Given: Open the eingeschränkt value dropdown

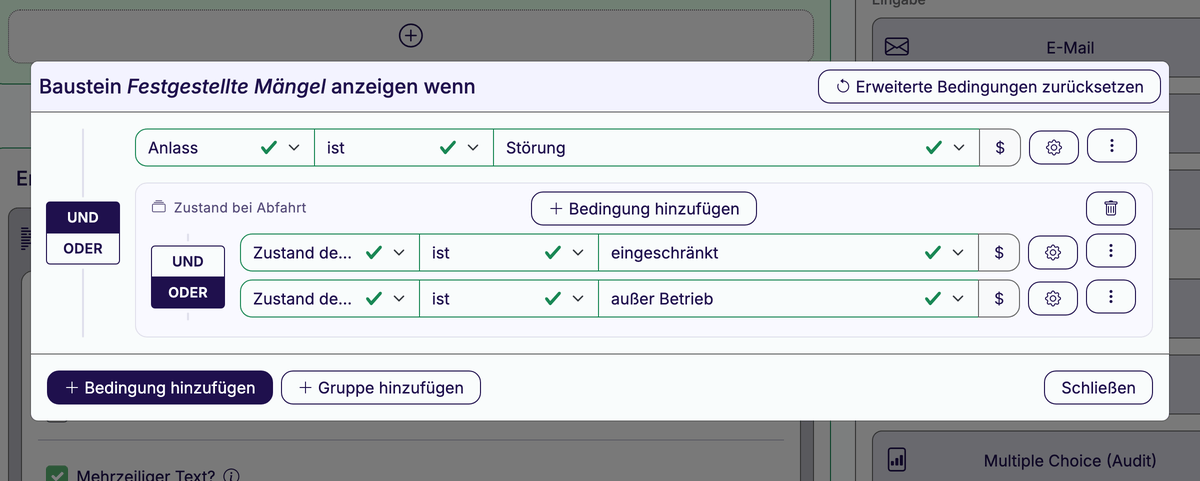Looking at the screenshot, I should pos(789,253).
